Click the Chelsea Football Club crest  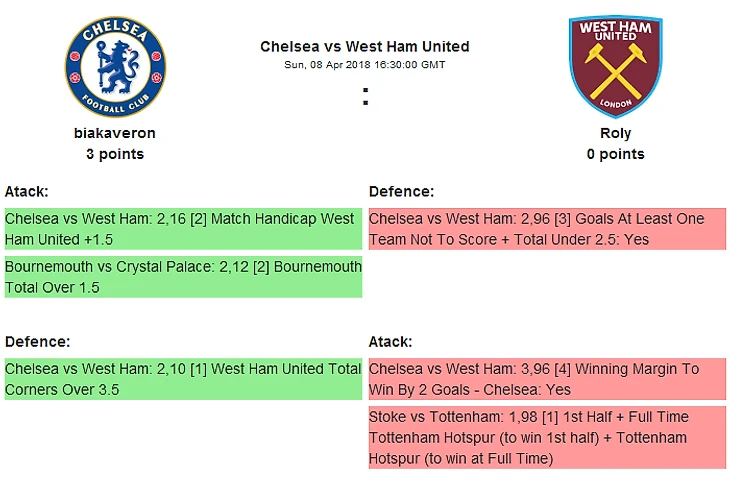click(115, 67)
